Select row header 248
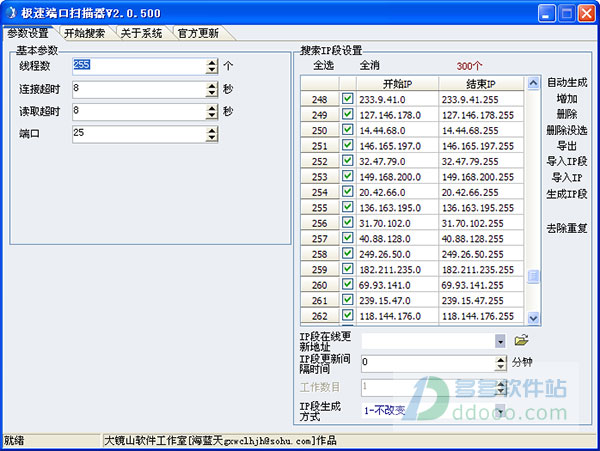 (x=320, y=99)
